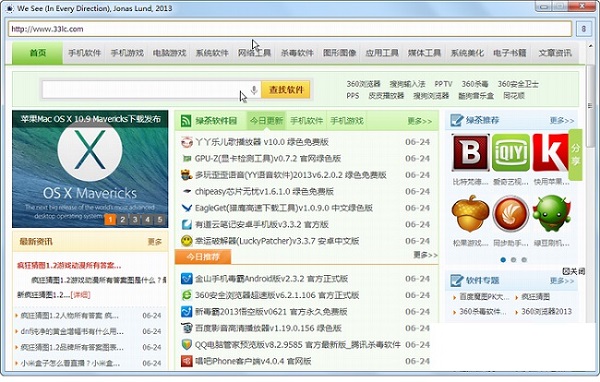Select slide 5 in the banner pagination

160,220
